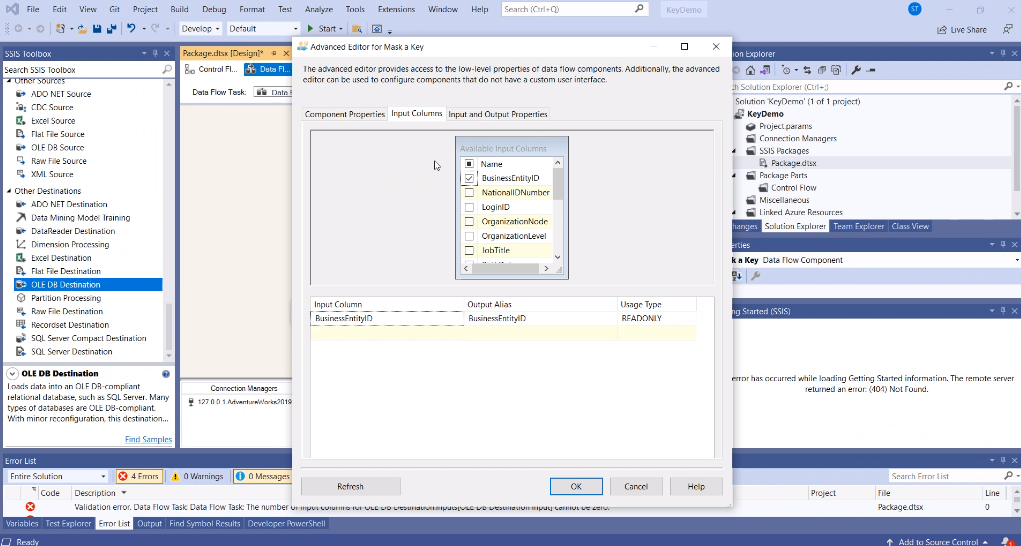
Task: Check the NationalIDNumber checkbox
Action: (469, 193)
